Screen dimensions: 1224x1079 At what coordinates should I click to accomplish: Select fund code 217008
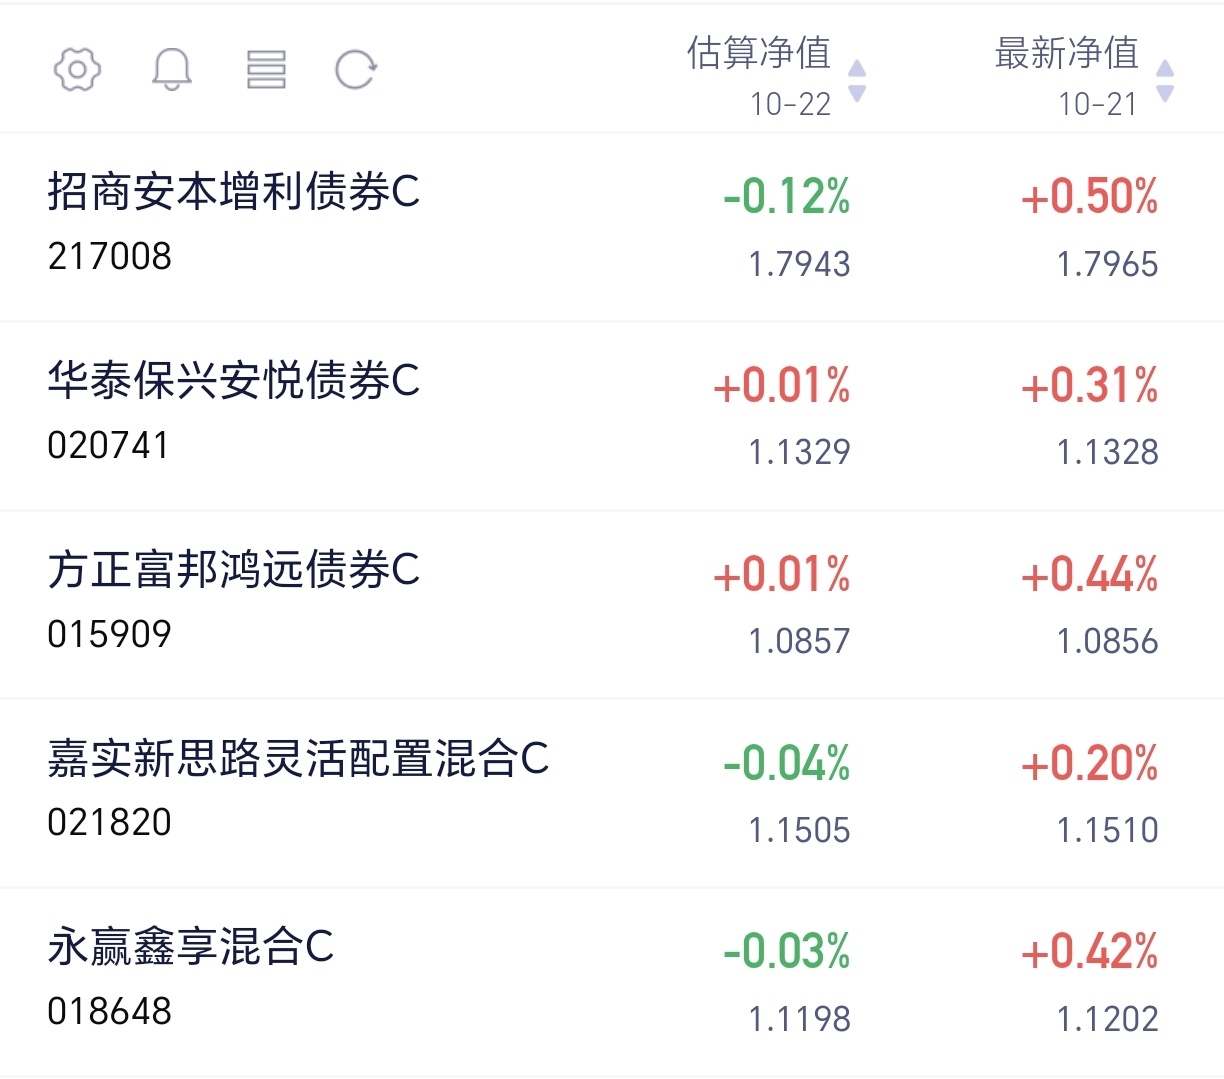point(110,257)
